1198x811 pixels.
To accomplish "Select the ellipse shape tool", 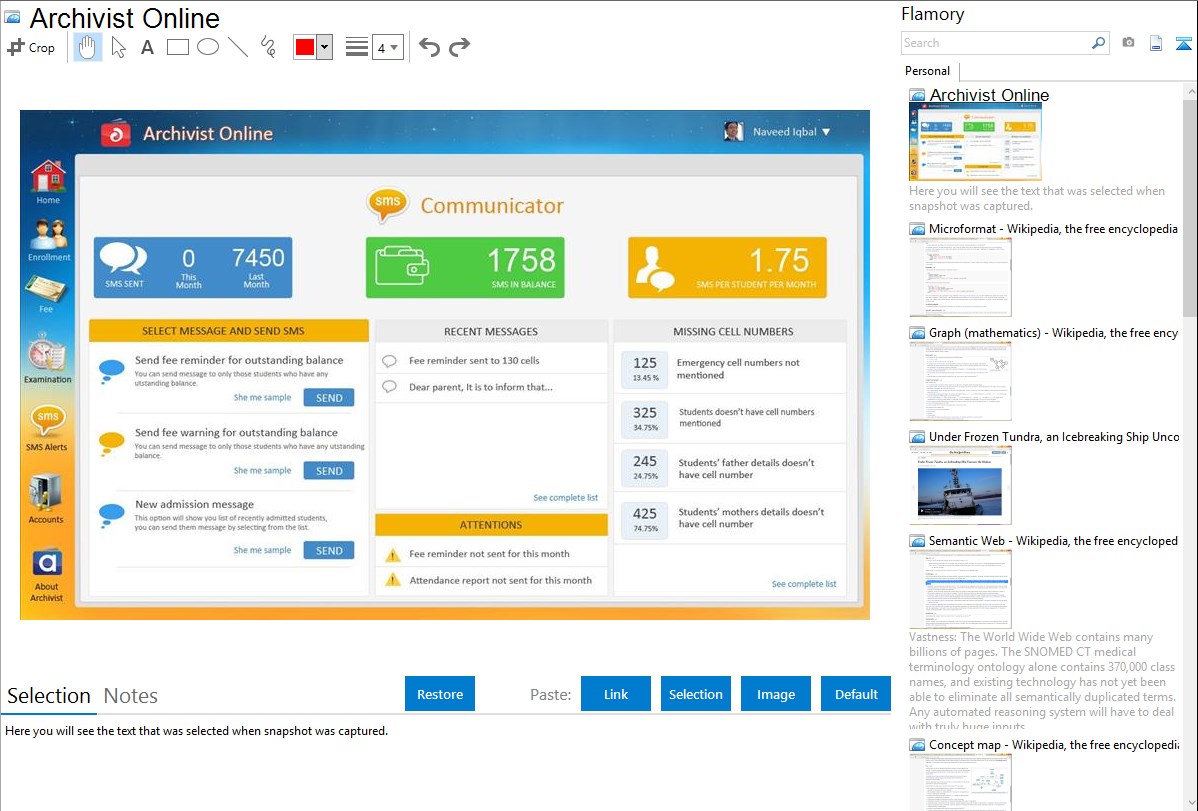I will pos(208,47).
